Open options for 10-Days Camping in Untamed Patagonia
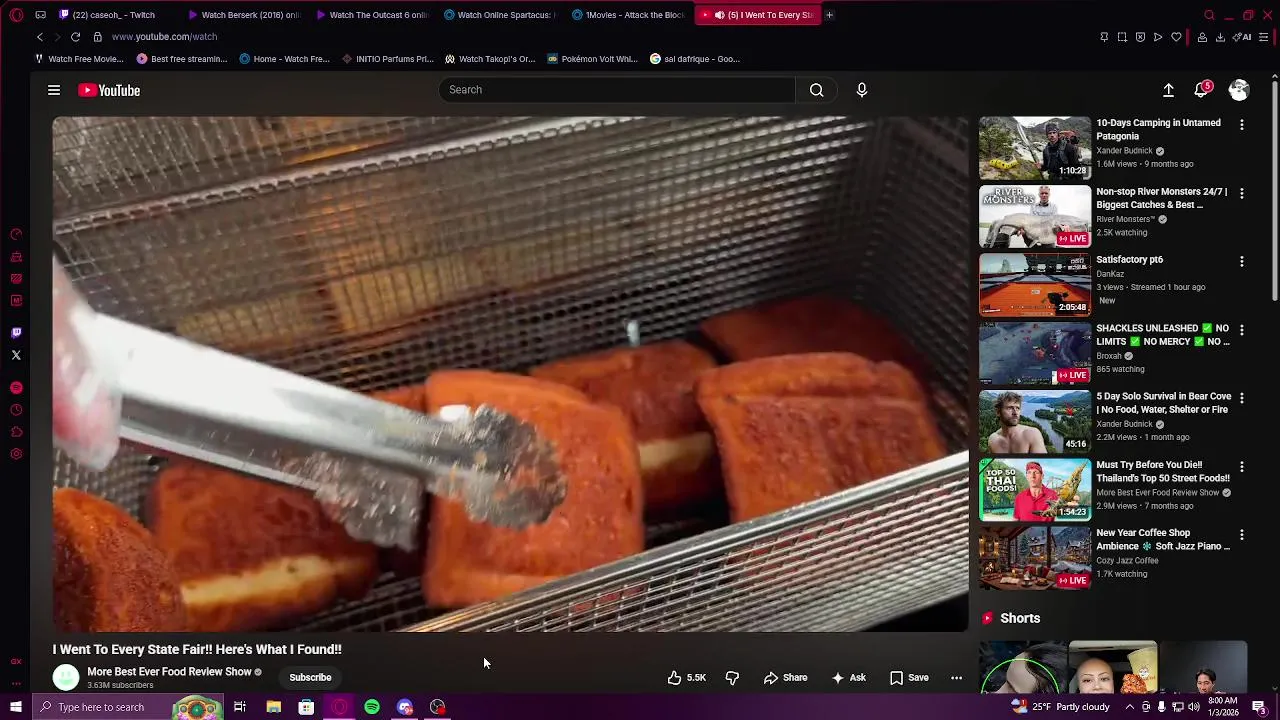 pyautogui.click(x=1242, y=125)
